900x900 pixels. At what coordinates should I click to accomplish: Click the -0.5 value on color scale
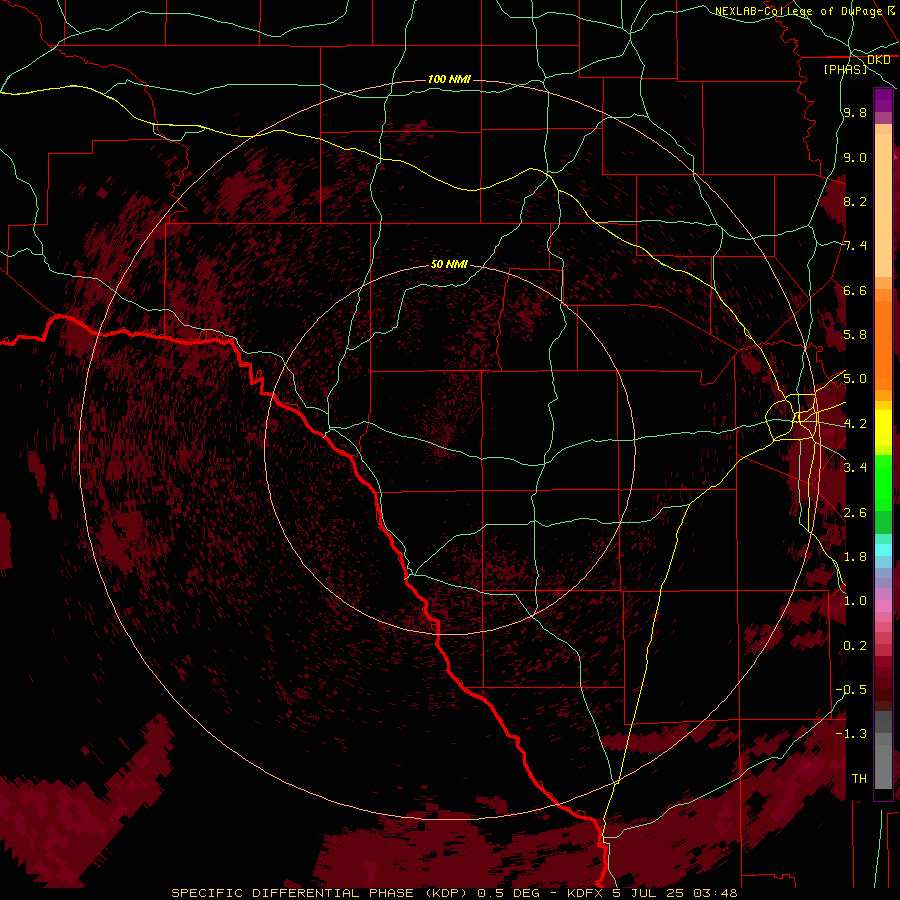pos(851,690)
